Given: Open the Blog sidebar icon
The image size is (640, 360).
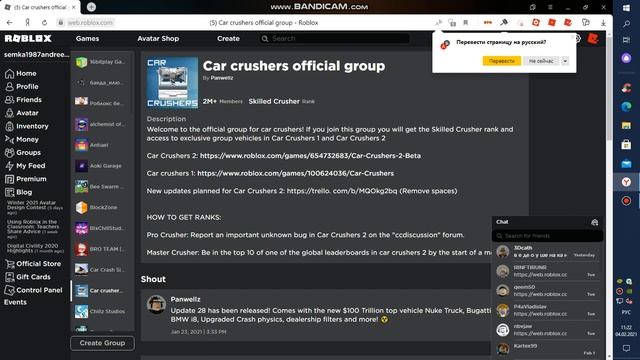Looking at the screenshot, I should coord(9,192).
